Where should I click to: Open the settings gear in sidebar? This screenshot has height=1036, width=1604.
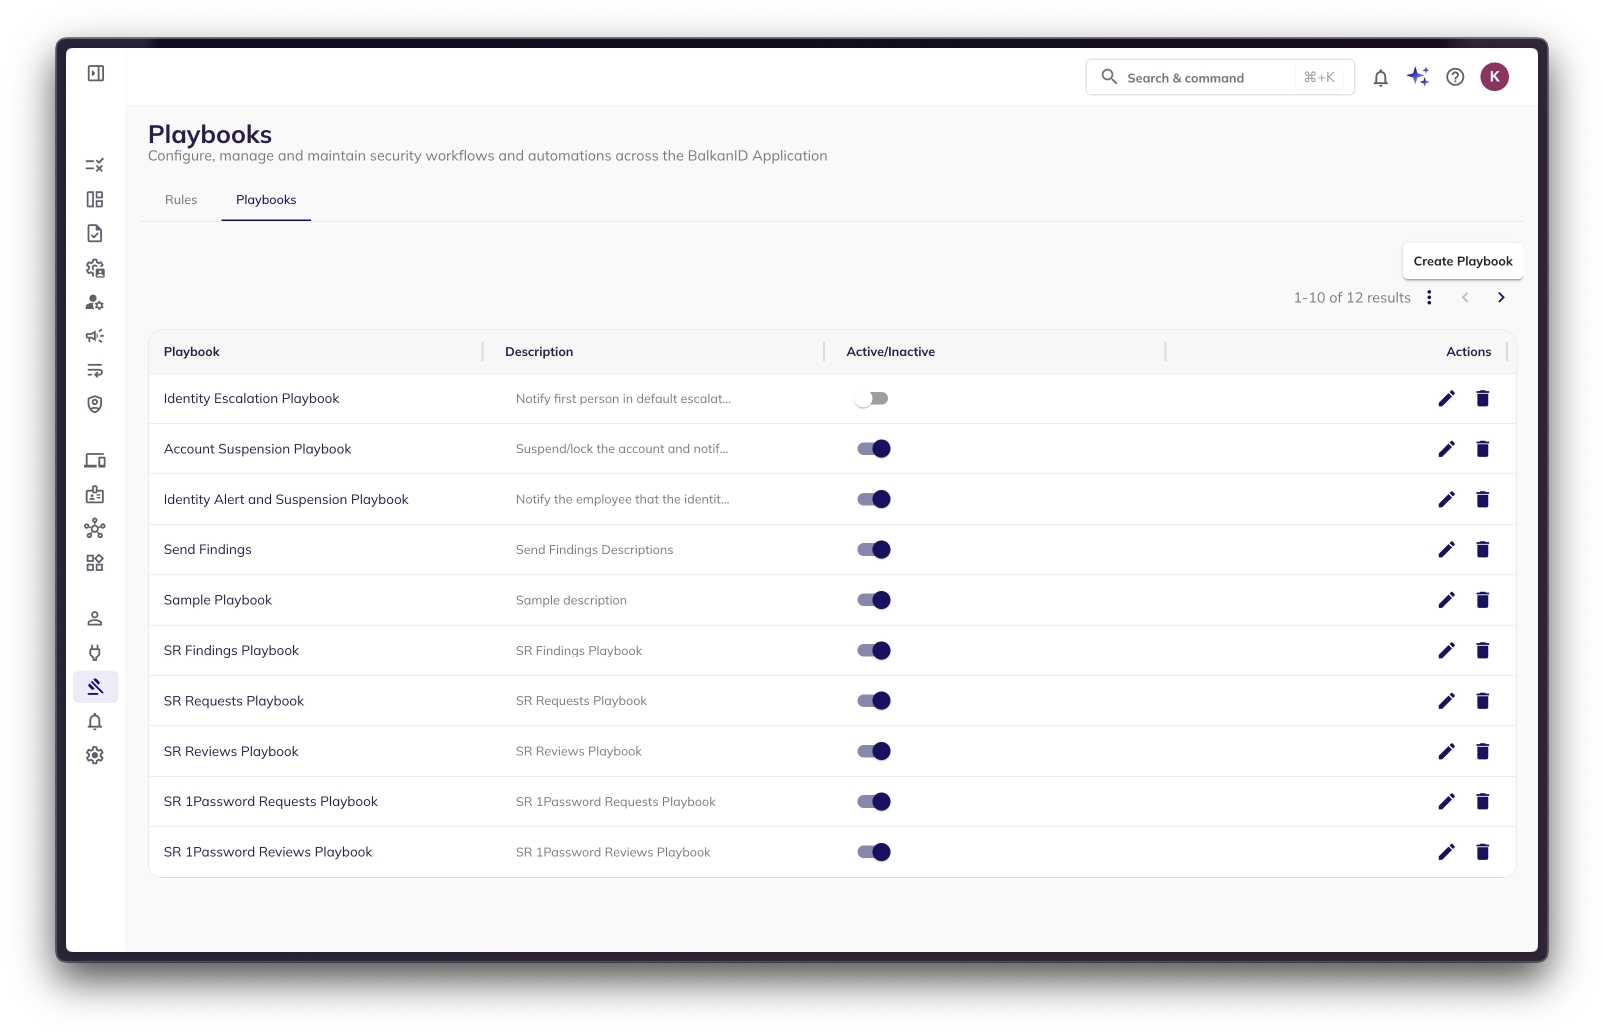[95, 756]
